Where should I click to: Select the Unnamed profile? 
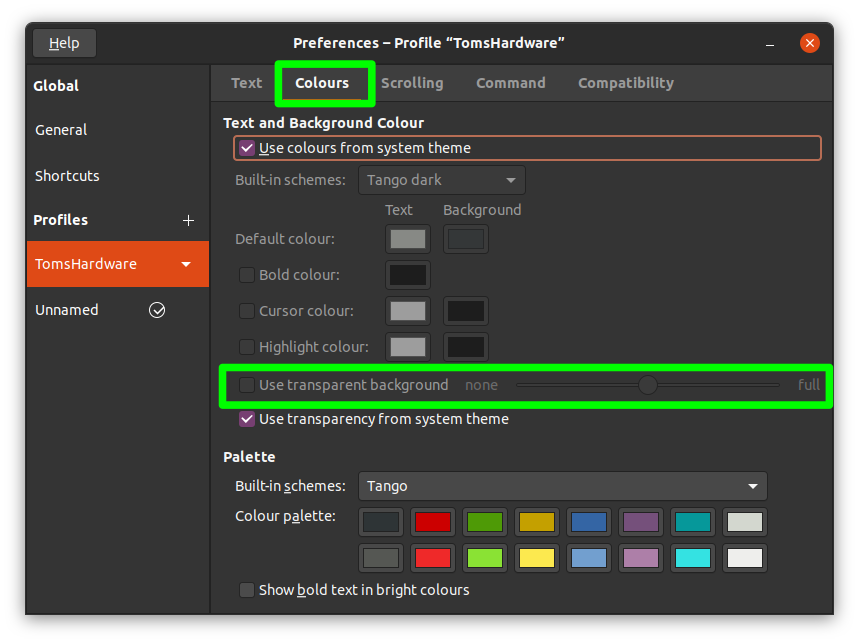67,310
